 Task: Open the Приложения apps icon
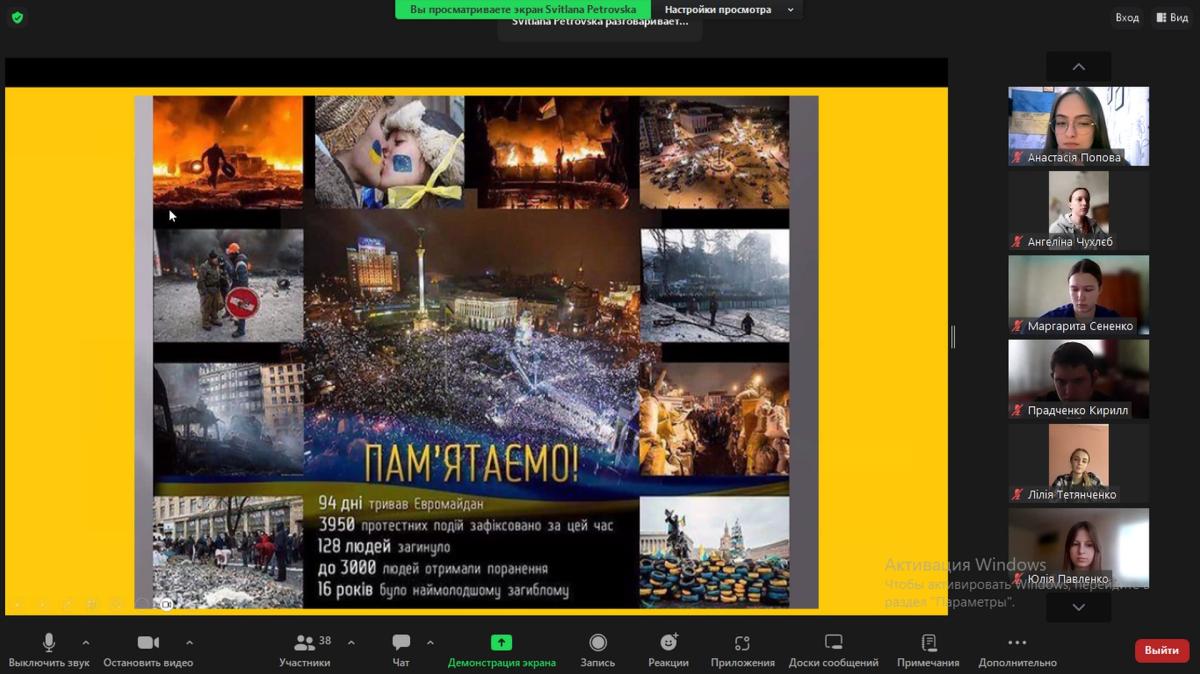(742, 643)
